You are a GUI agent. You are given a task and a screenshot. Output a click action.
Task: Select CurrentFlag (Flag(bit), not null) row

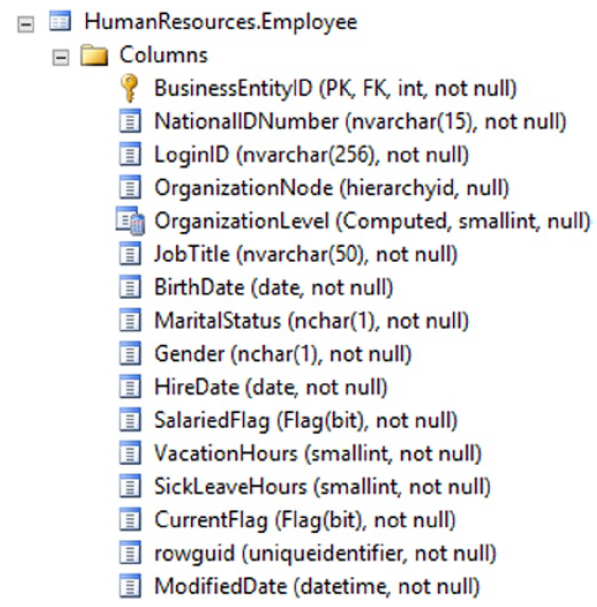(x=305, y=520)
